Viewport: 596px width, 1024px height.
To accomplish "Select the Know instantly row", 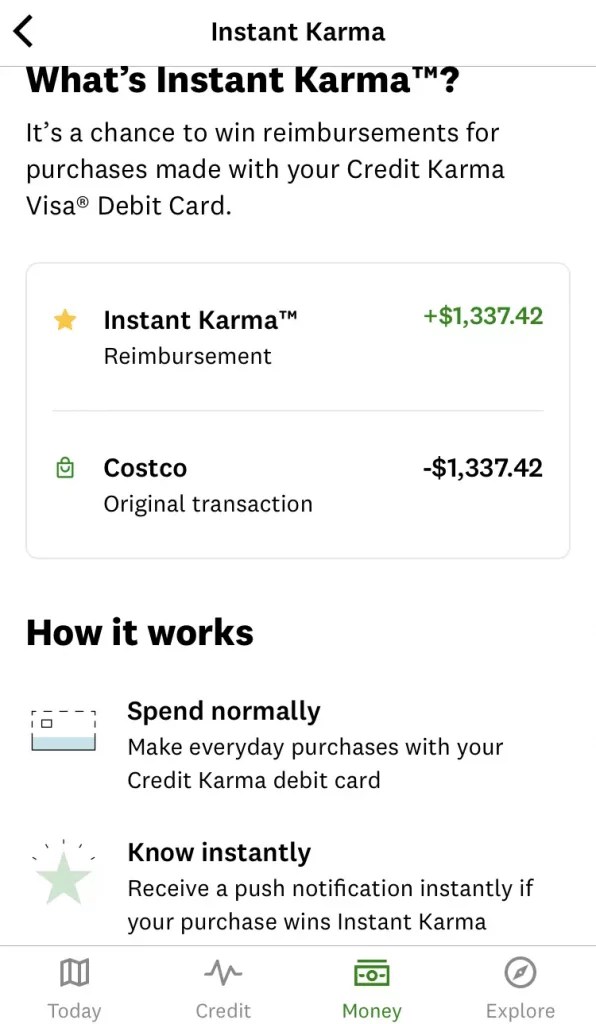I will [300, 885].
